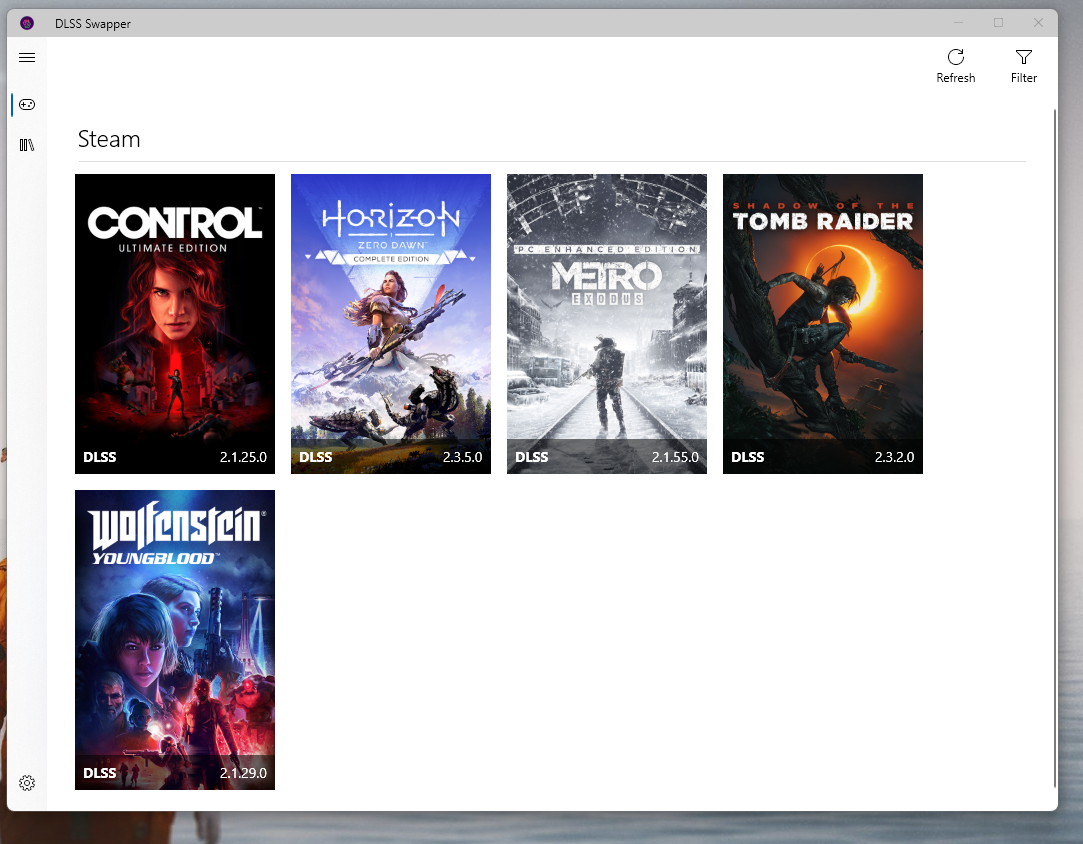
Task: Open Settings gear in sidebar
Action: pyautogui.click(x=27, y=783)
